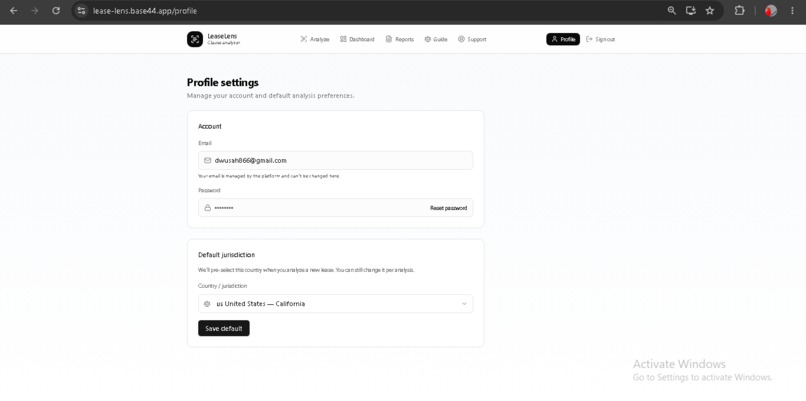Open the Reports page

point(399,39)
